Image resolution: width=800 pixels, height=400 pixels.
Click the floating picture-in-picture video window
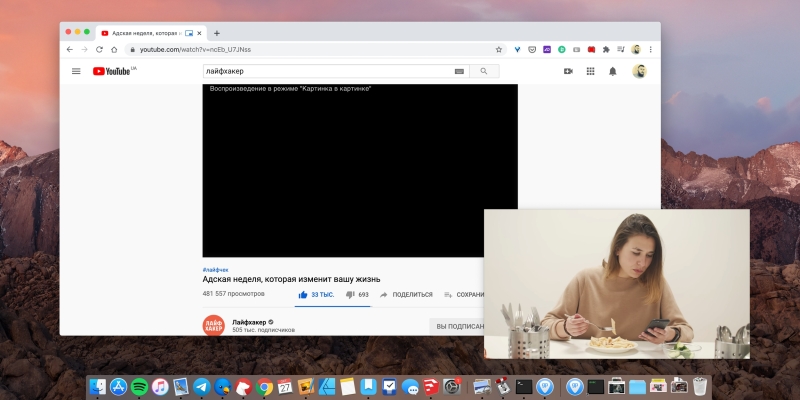pos(617,284)
